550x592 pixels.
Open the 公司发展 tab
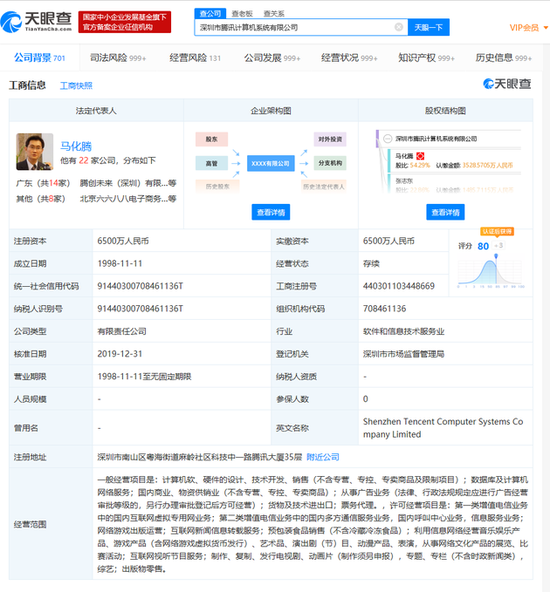pos(272,58)
